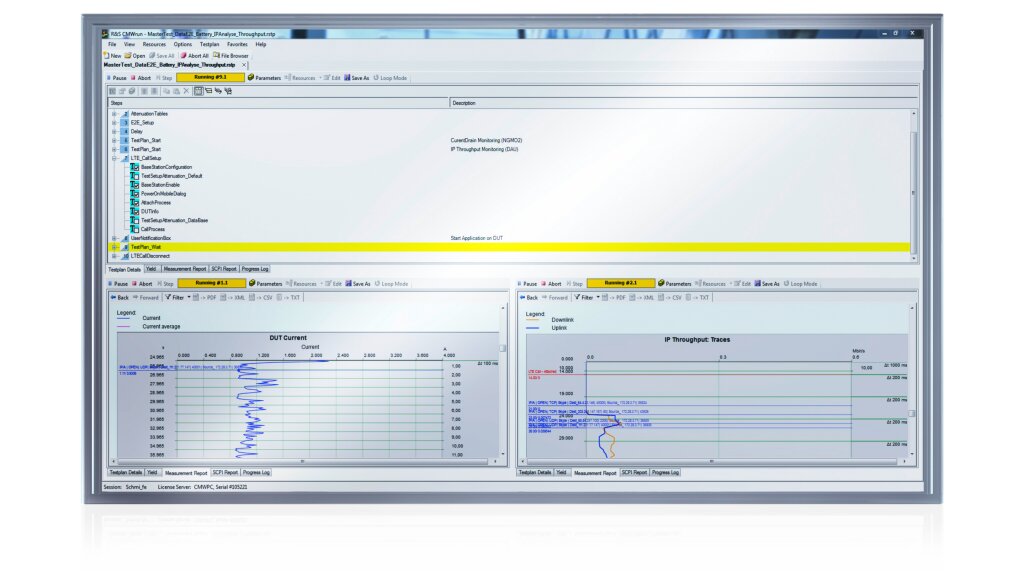
Task: Expand the Delay tree node
Action: [x=114, y=131]
